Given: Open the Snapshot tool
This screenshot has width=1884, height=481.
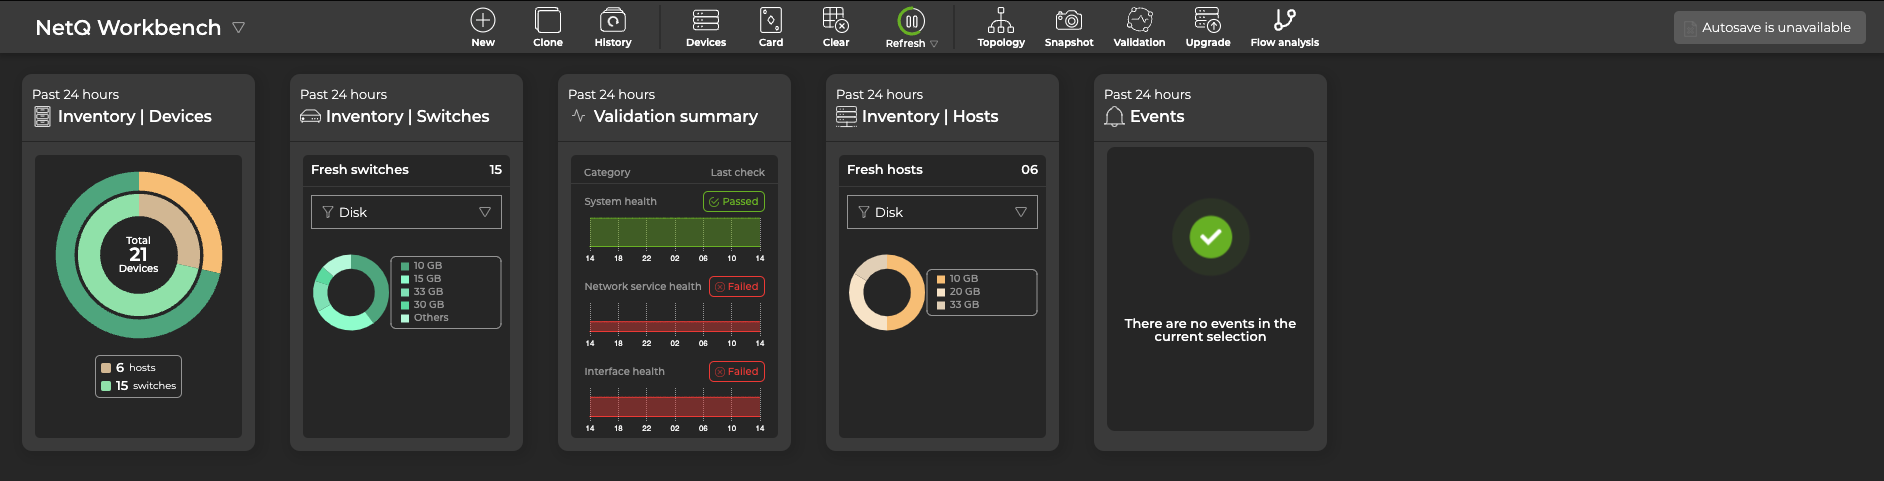Looking at the screenshot, I should coord(1069,21).
